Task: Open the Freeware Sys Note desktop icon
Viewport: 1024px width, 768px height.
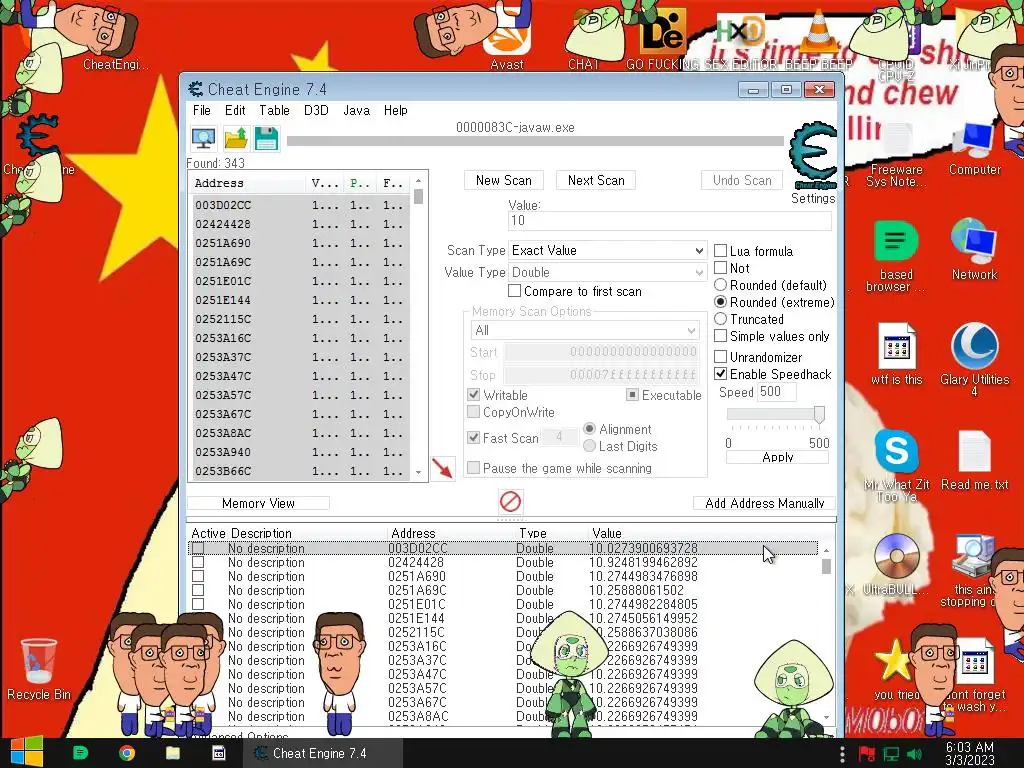Action: (896, 155)
